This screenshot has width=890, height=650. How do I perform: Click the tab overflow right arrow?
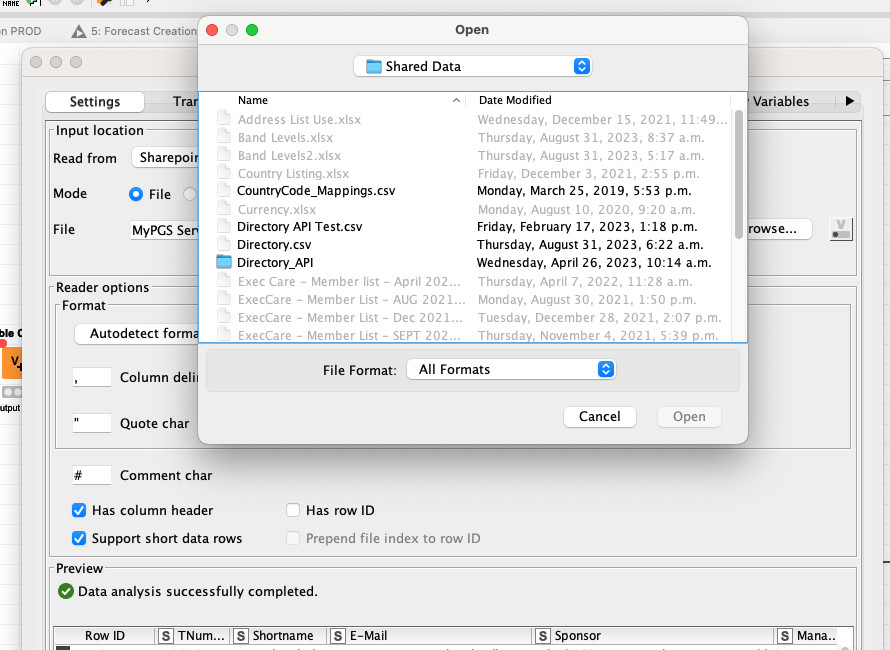pyautogui.click(x=849, y=101)
